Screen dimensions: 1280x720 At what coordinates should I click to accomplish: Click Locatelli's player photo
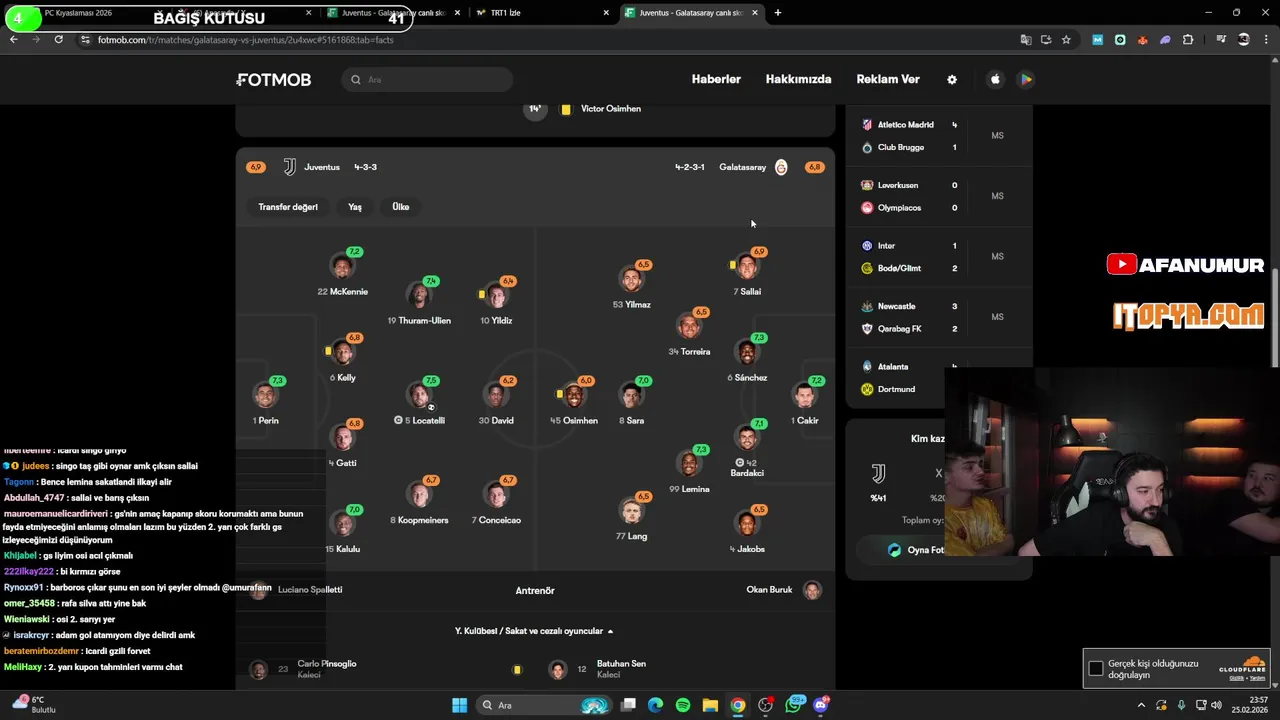[x=421, y=396]
